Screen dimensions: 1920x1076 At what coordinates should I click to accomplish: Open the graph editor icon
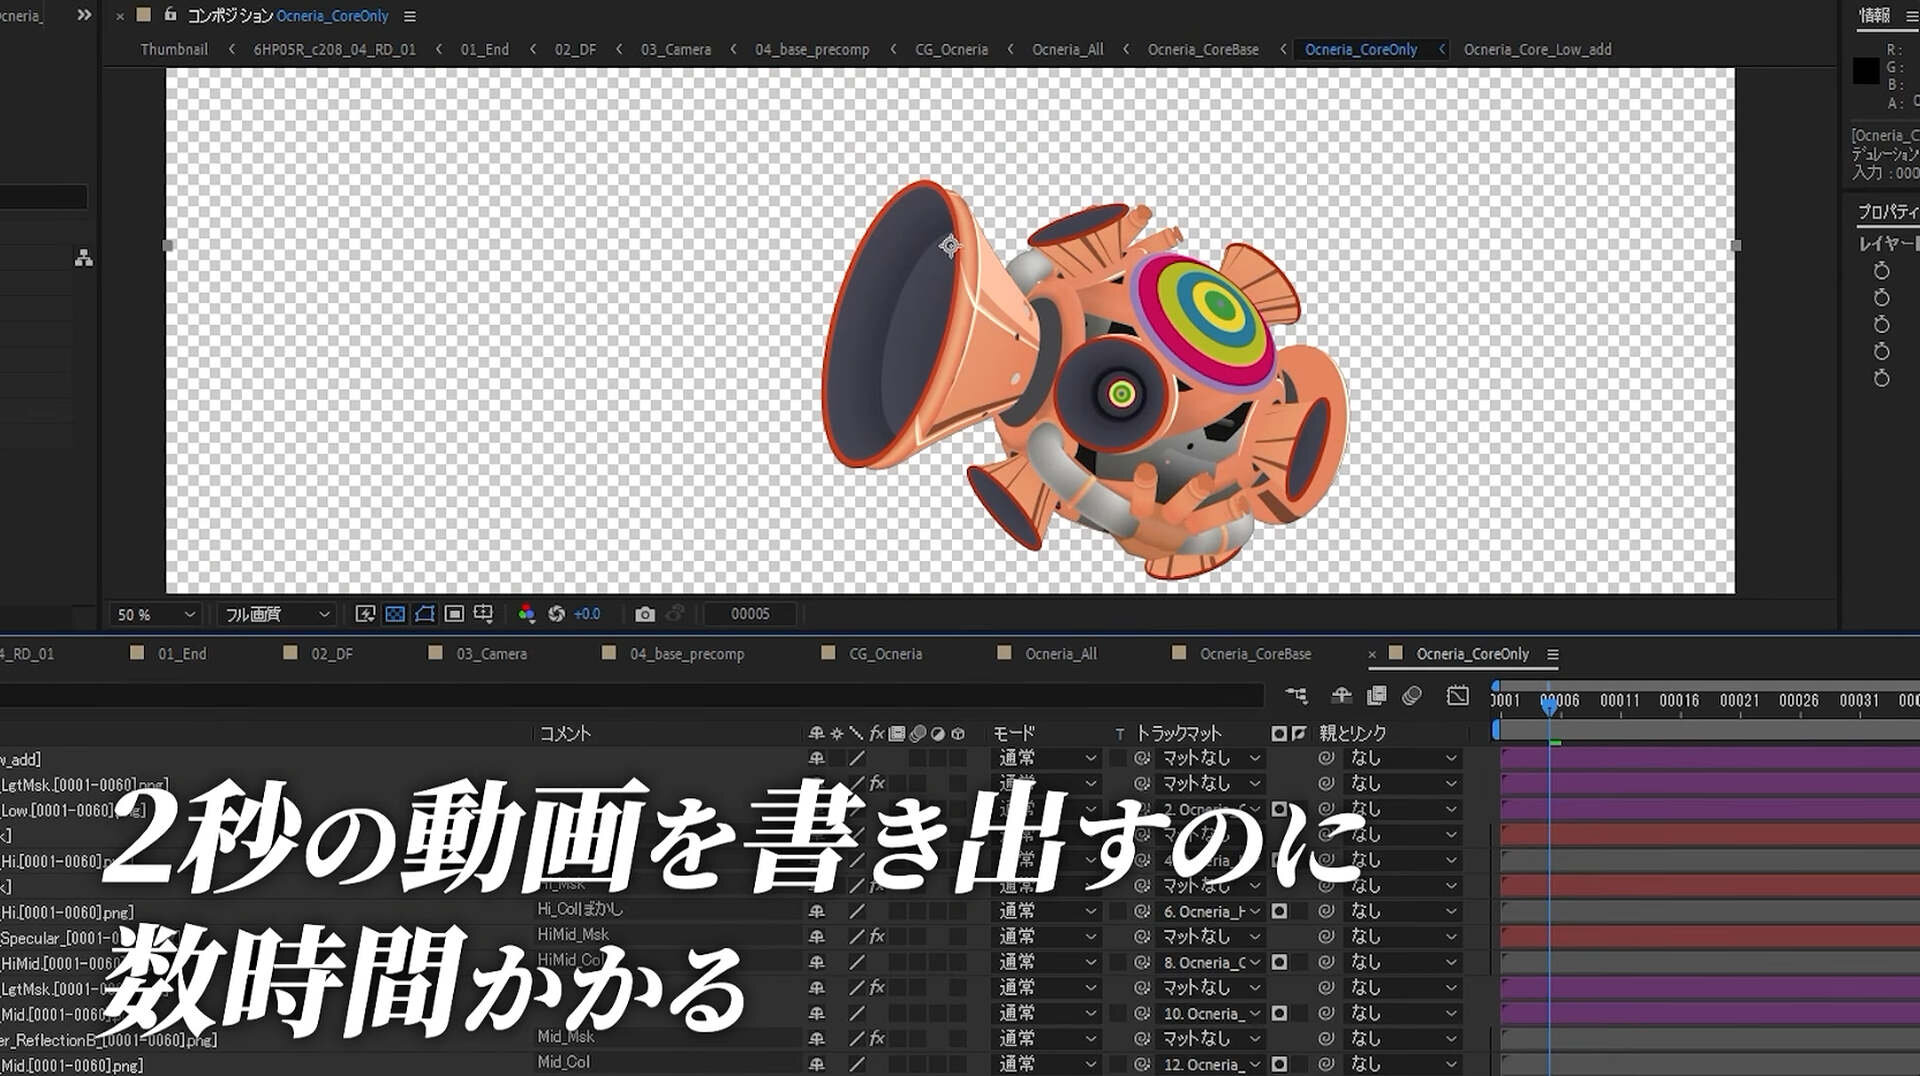1458,696
